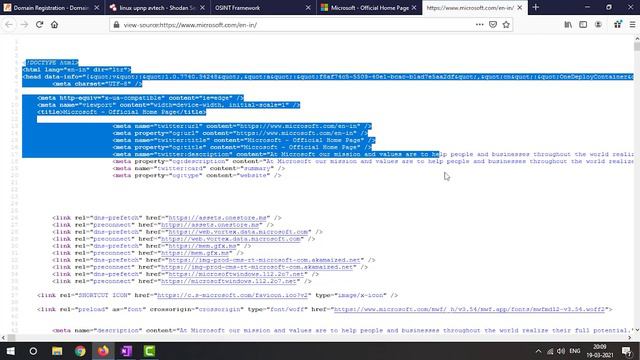The image size is (640, 360).
Task: Open the mwfmdl2-v3.54.woff2 font link
Action: pos(469,309)
